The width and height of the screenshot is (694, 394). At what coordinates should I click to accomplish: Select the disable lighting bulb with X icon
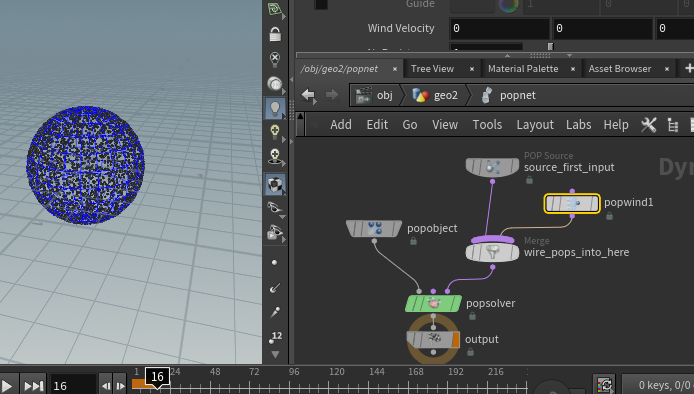click(275, 59)
